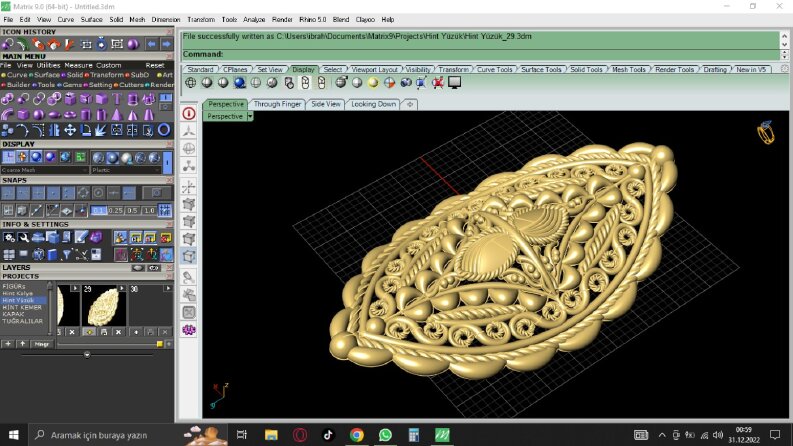Open the Plastic material dropdown
This screenshot has height=446, width=793.
click(x=126, y=170)
